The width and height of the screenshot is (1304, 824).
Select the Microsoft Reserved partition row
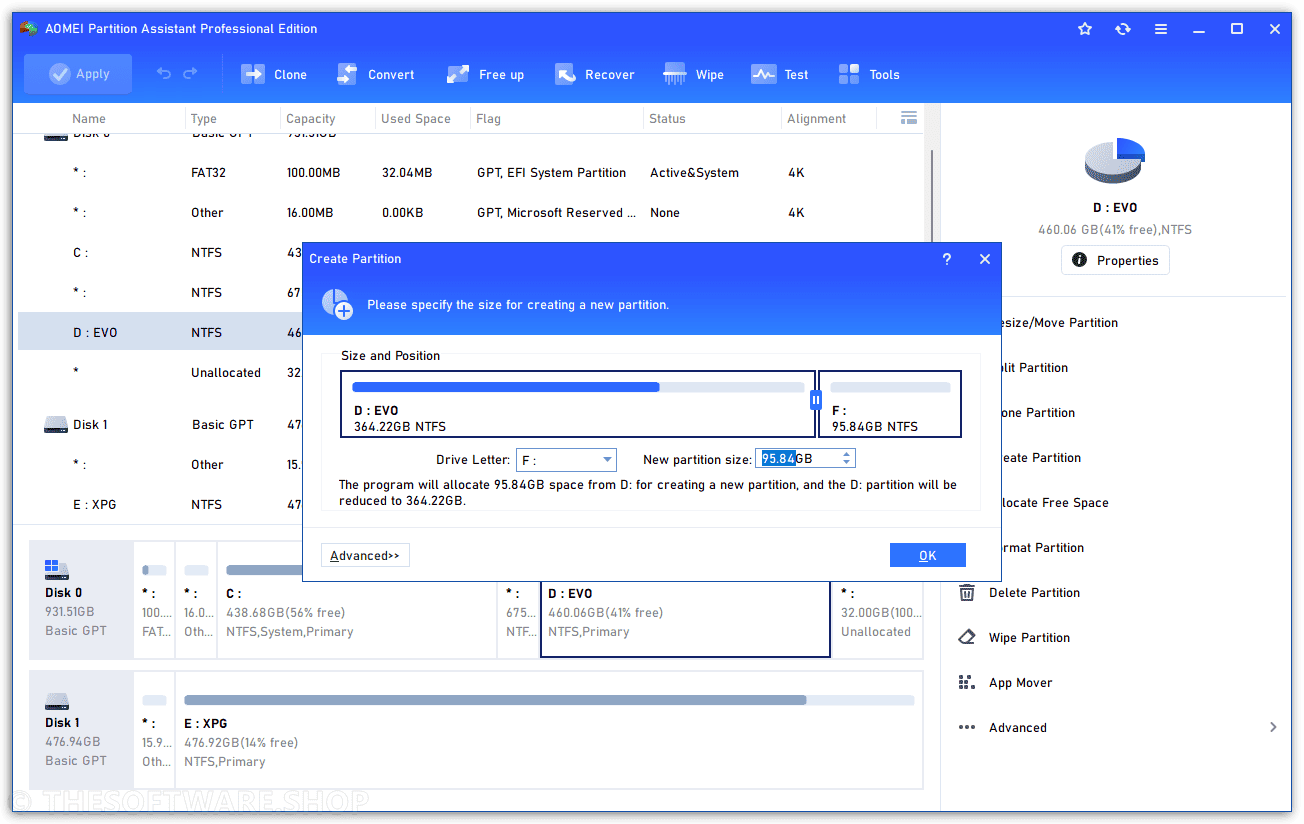pos(470,212)
